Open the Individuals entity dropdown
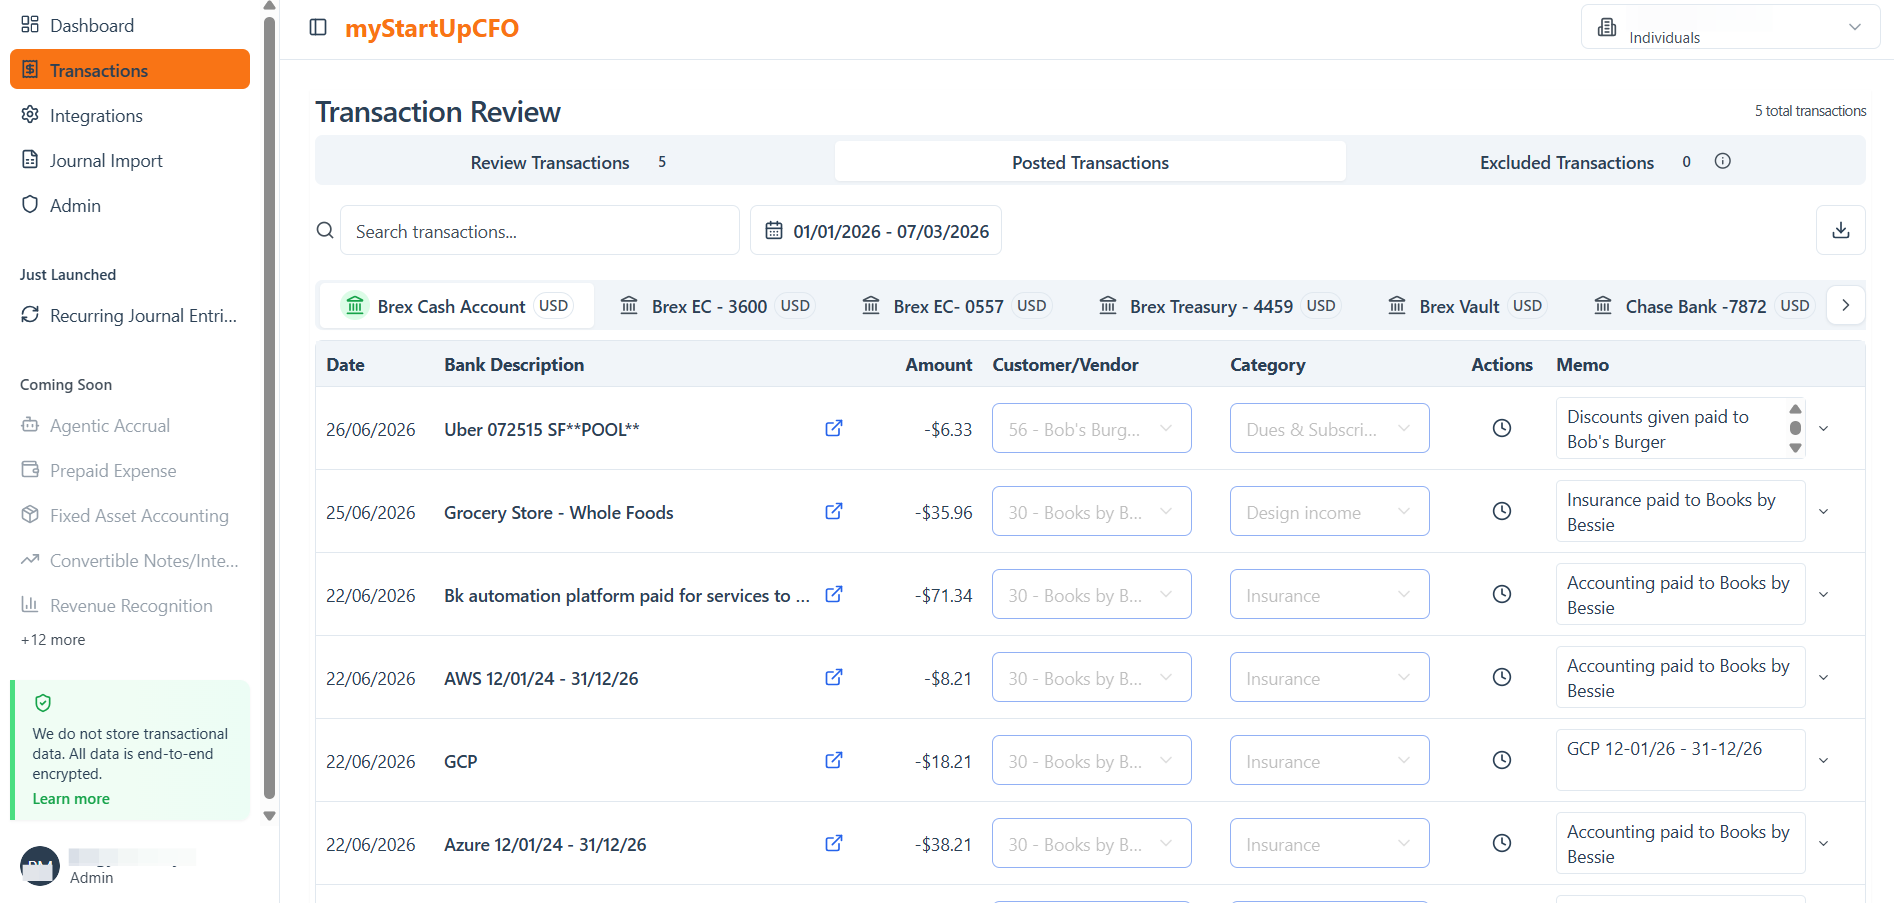Screen dimensions: 1894x903 pyautogui.click(x=1730, y=27)
